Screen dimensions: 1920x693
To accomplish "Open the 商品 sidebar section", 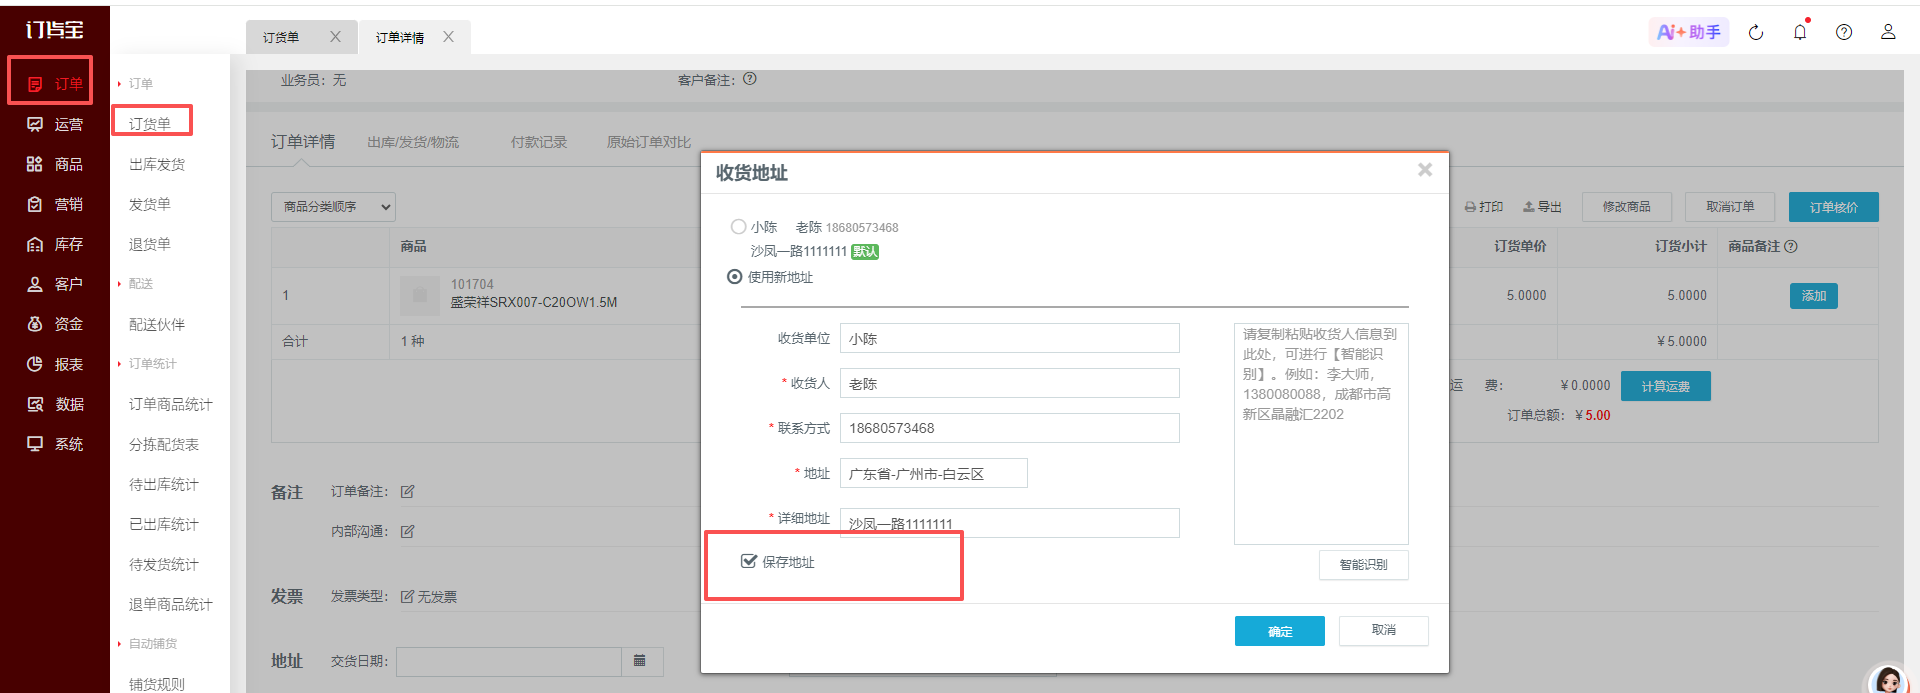I will click(55, 164).
